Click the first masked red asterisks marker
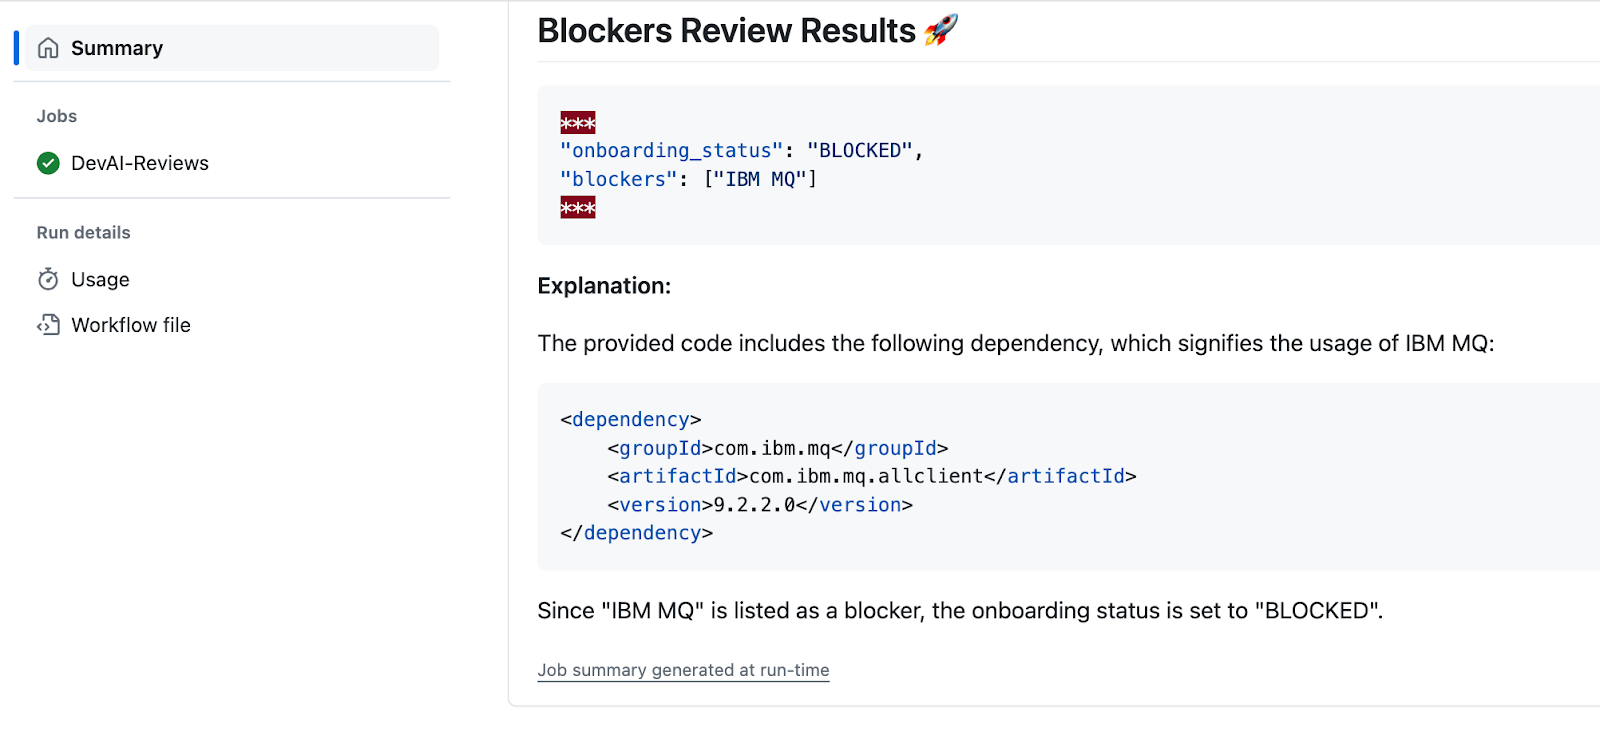Screen dimensions: 1600x739 coord(578,123)
